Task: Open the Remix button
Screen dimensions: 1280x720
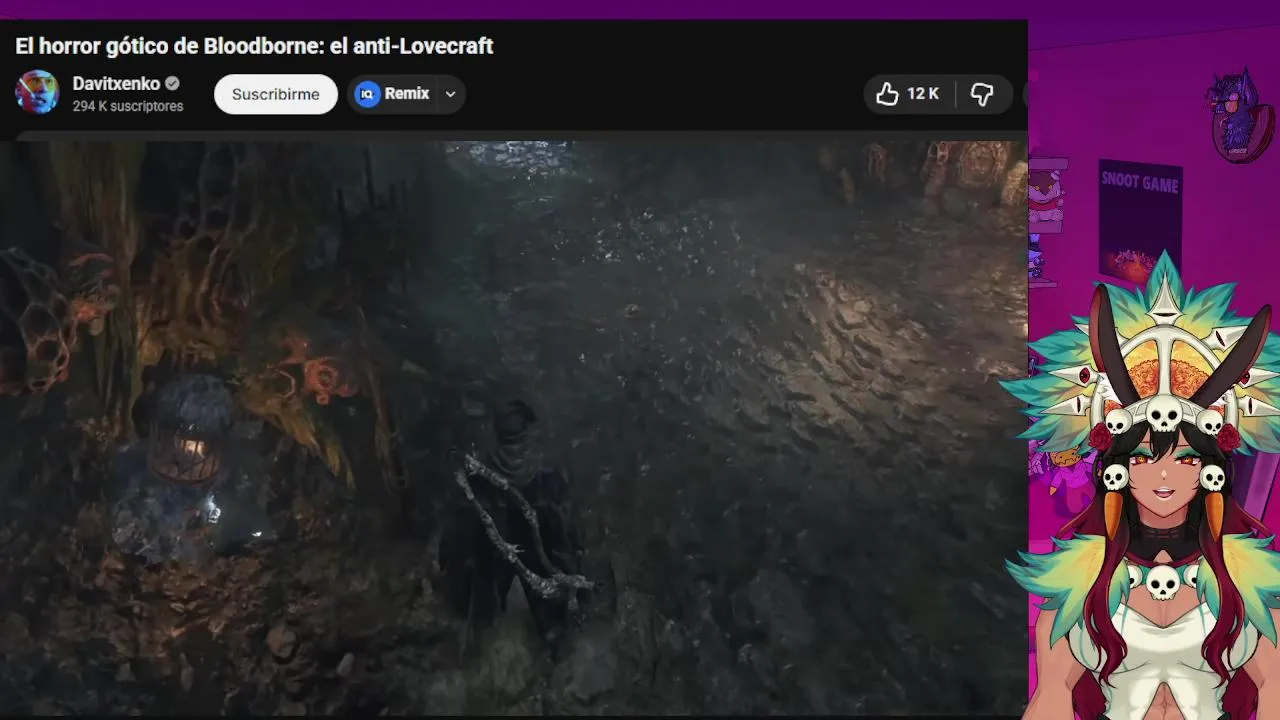Action: tap(393, 94)
